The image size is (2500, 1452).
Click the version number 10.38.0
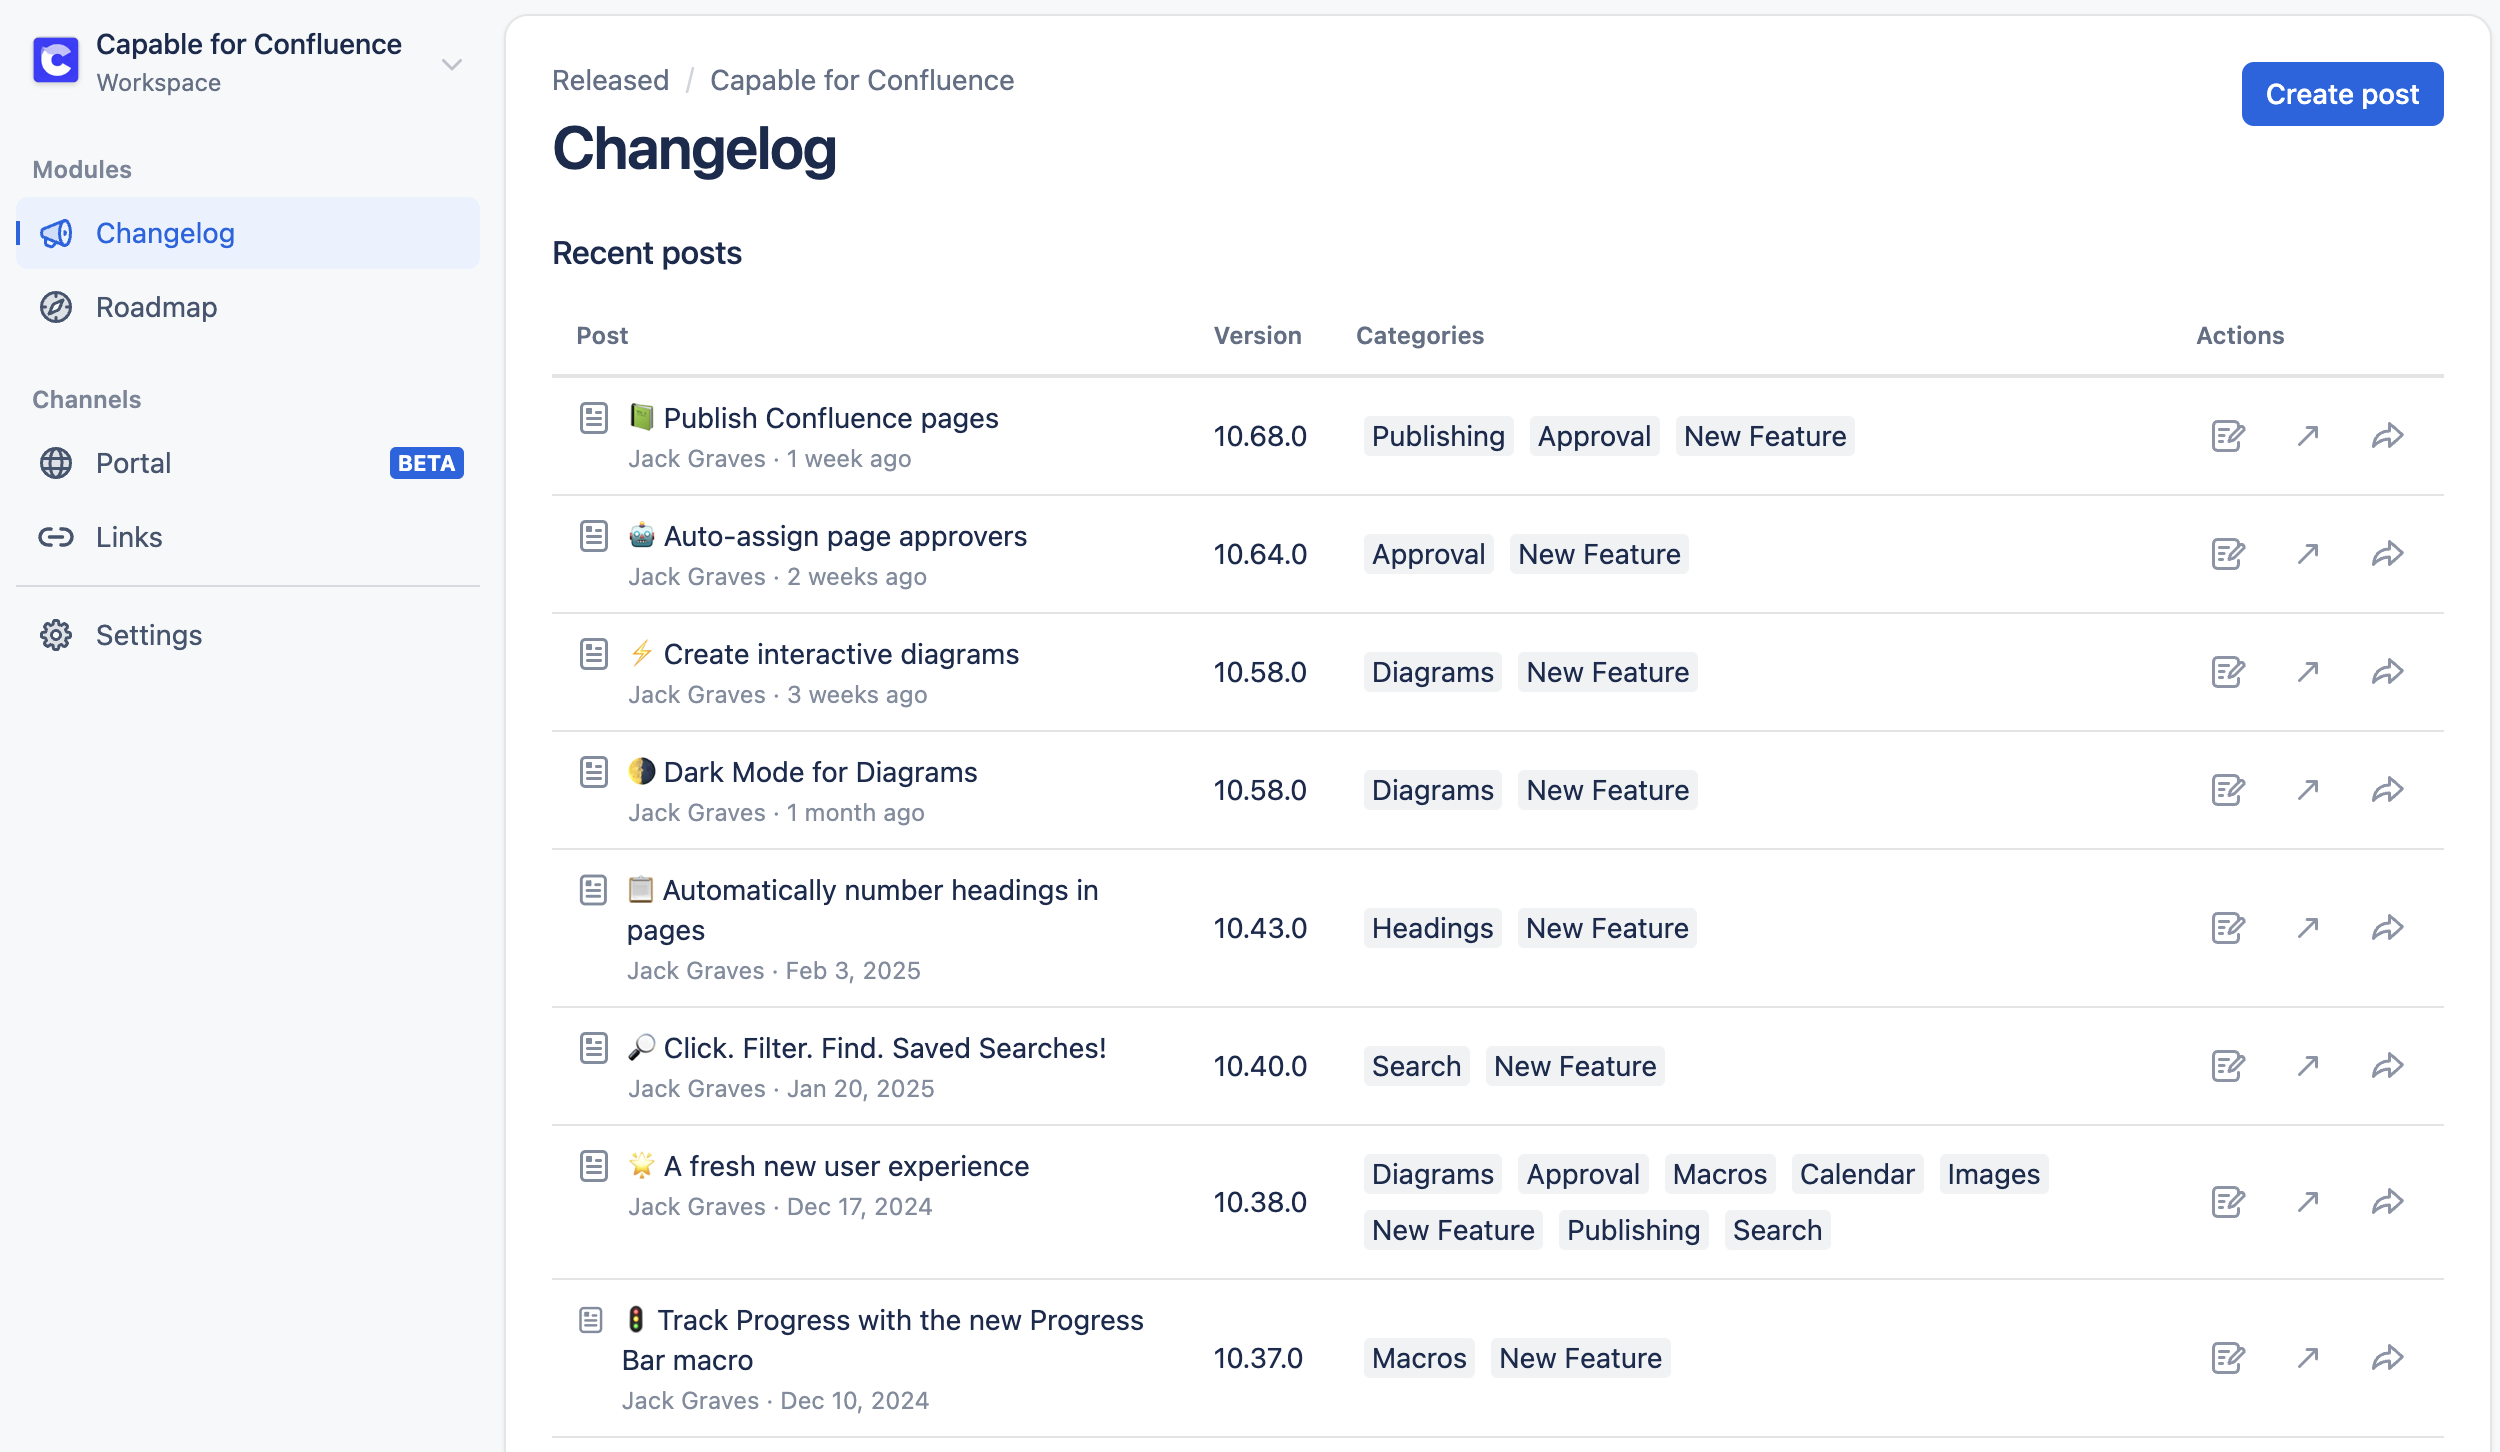tap(1260, 1202)
